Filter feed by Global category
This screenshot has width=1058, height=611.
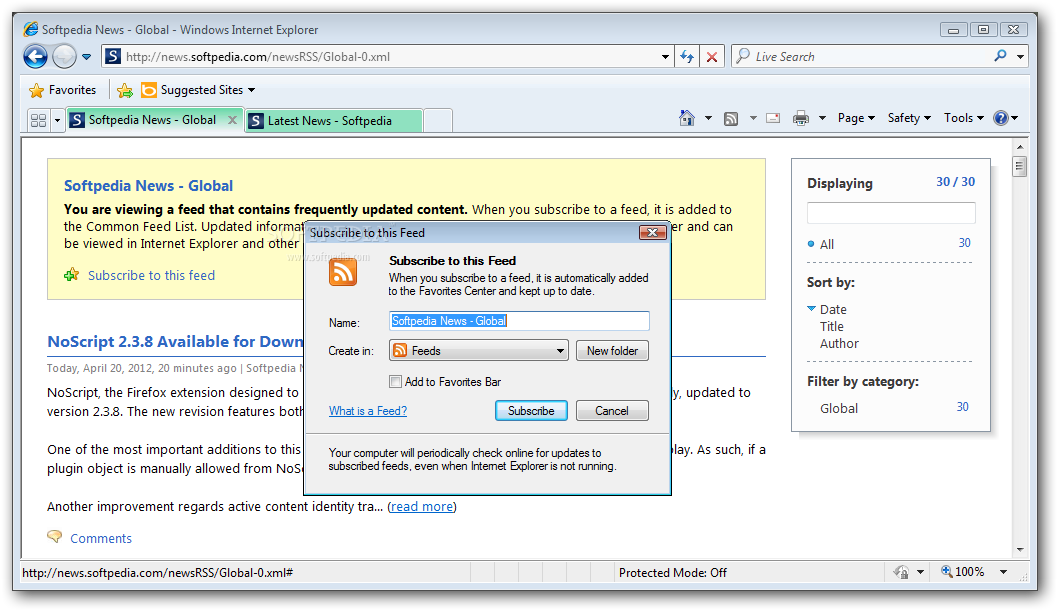[x=839, y=409]
